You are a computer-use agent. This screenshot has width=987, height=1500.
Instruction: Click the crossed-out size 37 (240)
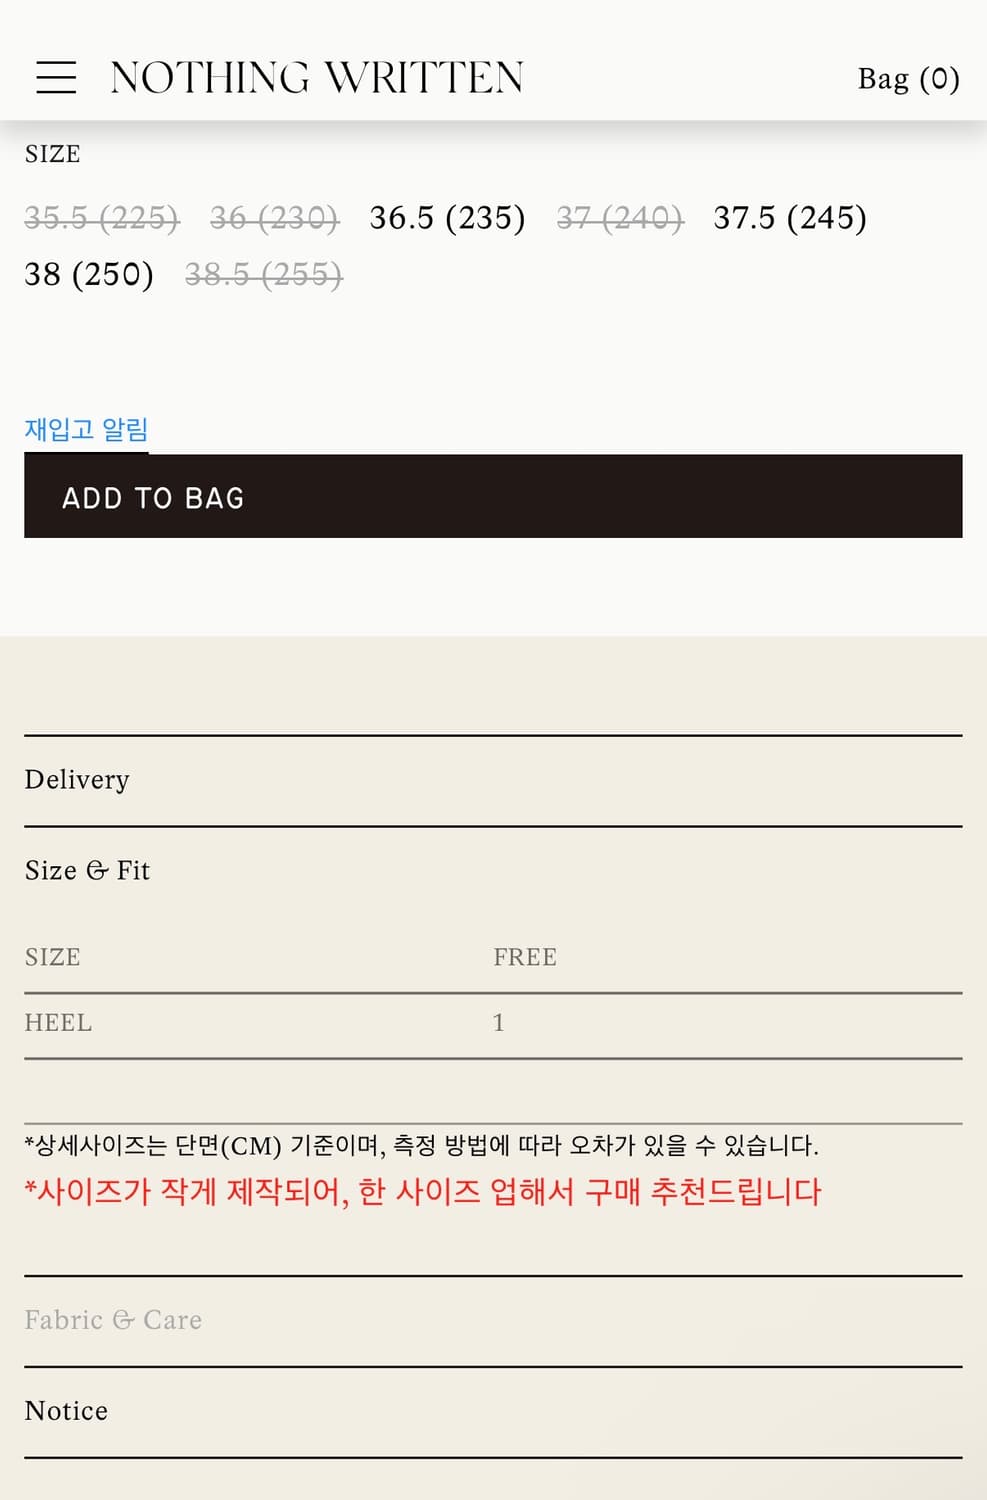620,218
